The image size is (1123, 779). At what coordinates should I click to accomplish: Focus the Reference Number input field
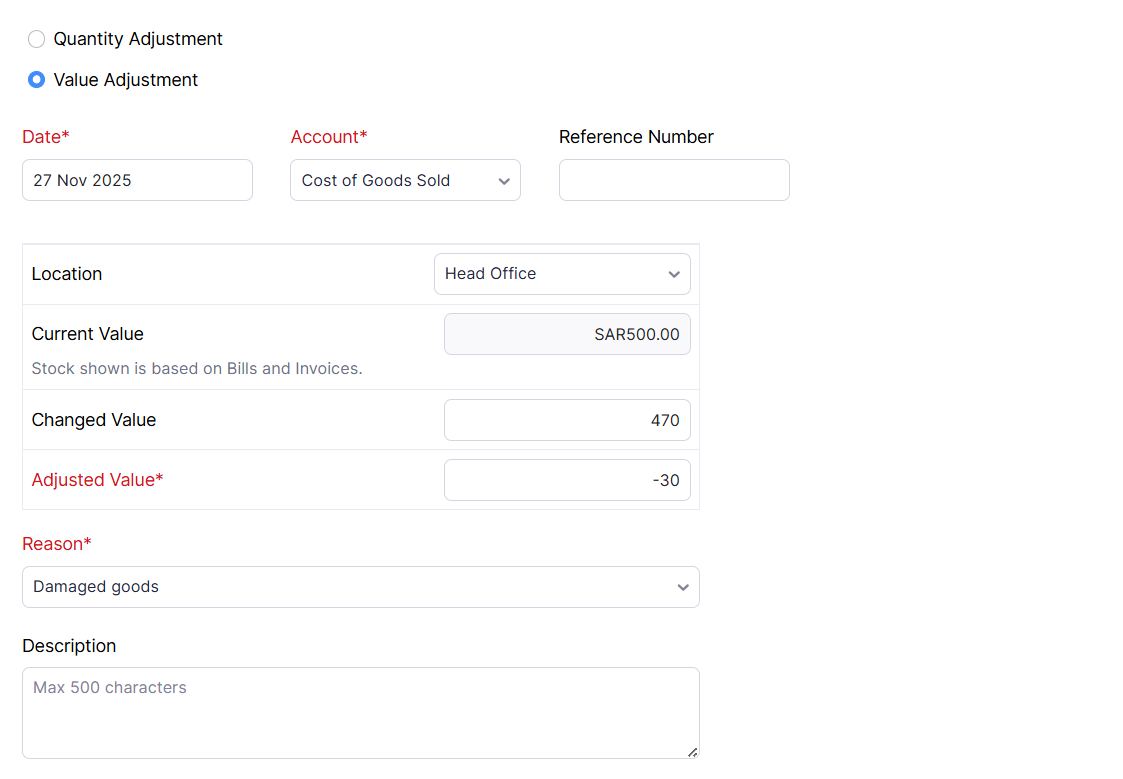click(x=674, y=180)
